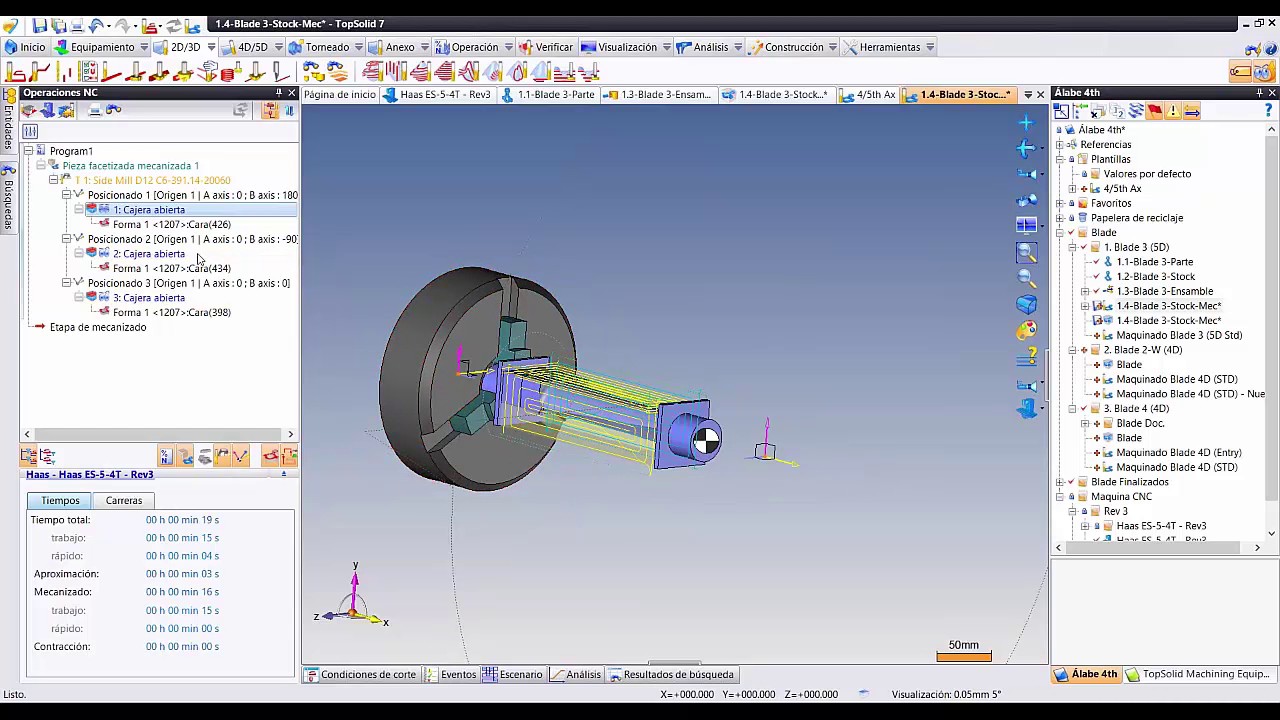1280x720 pixels.
Task: Open Condiciones de corte panel
Action: [x=360, y=675]
